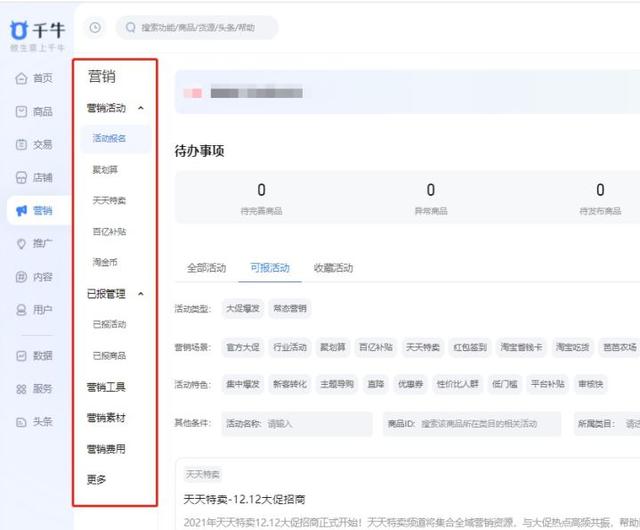Switch to the 收藏活动 tab
The height and width of the screenshot is (530, 640).
coord(333,268)
